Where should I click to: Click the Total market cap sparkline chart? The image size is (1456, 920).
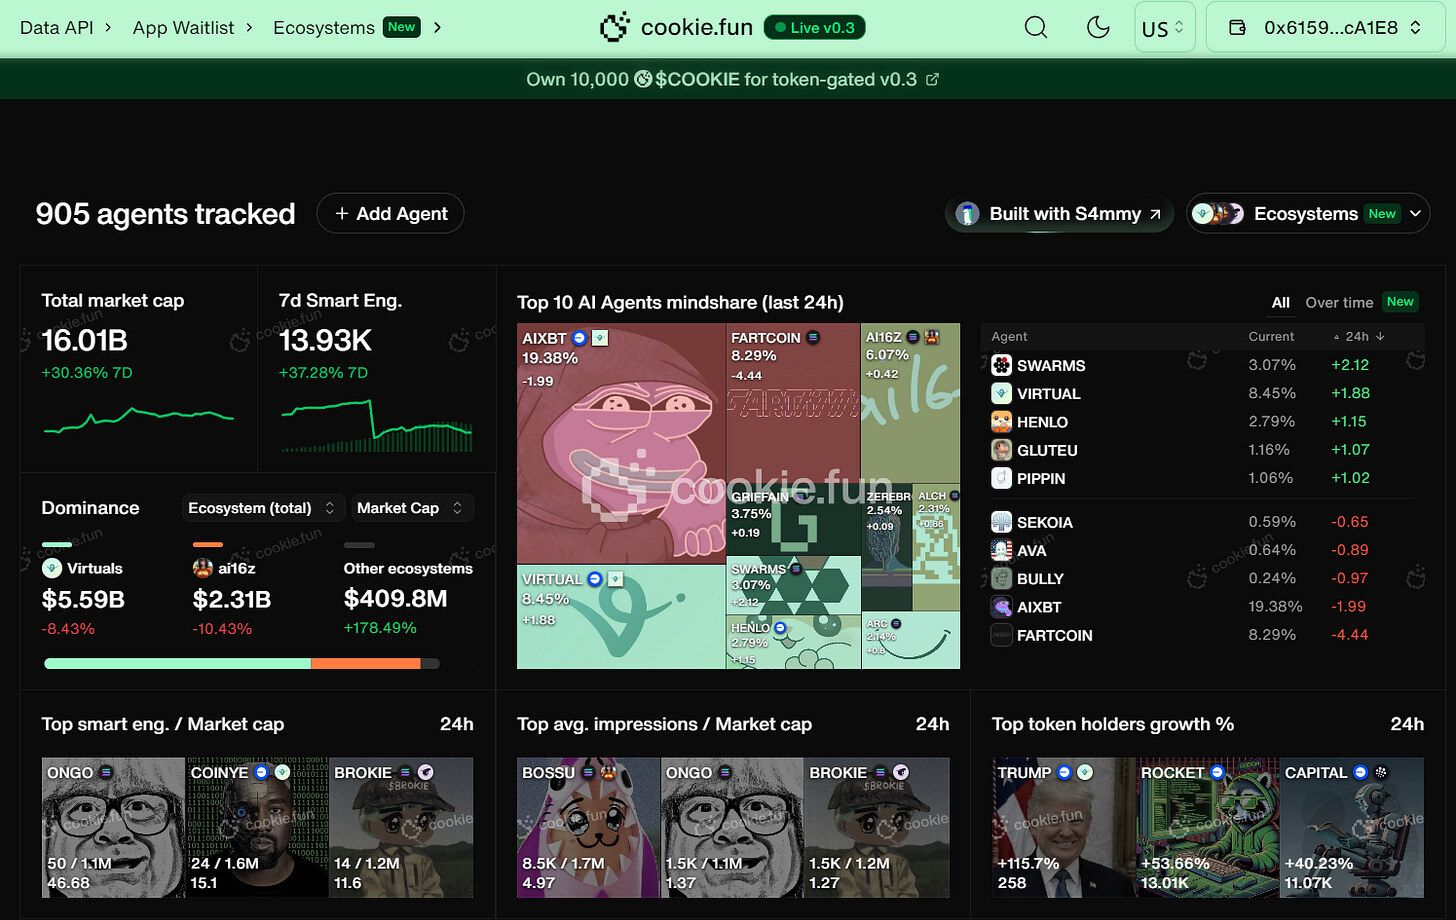(x=138, y=420)
